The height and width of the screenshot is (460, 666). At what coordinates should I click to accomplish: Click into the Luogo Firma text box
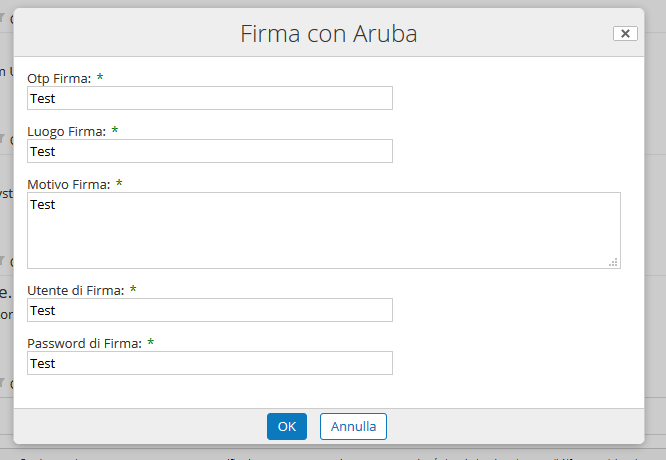tap(210, 151)
